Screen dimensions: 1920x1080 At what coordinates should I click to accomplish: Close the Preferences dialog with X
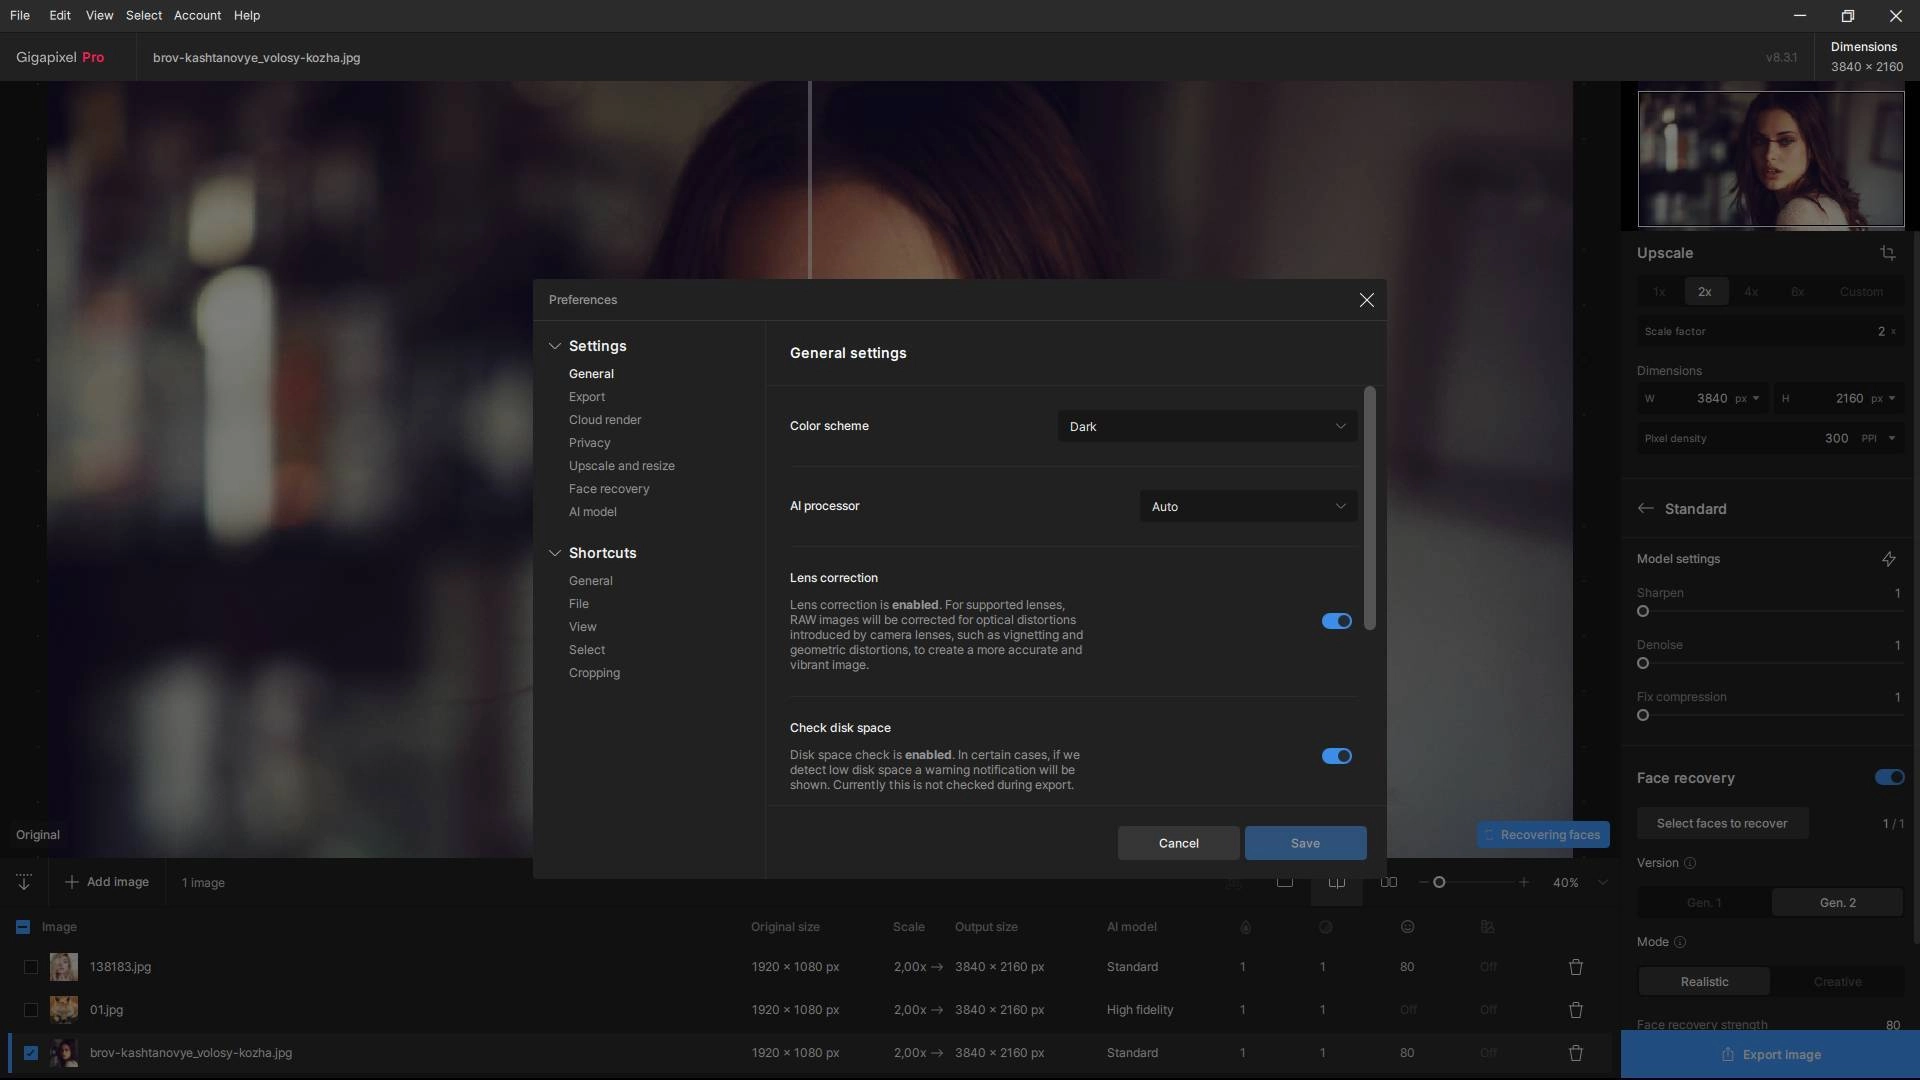(1366, 300)
